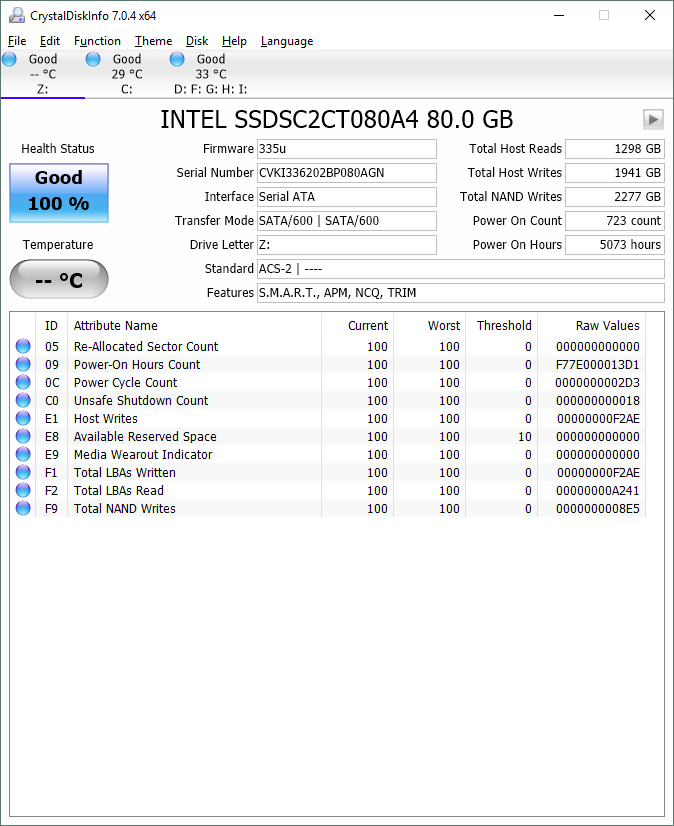674x826 pixels.
Task: Open the Theme menu
Action: pyautogui.click(x=153, y=41)
